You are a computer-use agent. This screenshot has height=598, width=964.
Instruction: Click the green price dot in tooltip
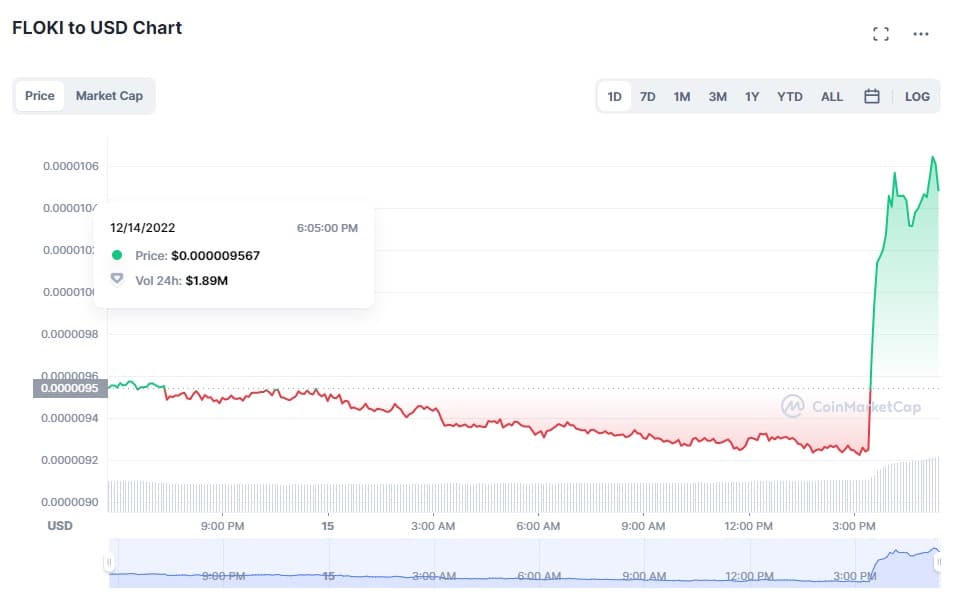tap(117, 254)
